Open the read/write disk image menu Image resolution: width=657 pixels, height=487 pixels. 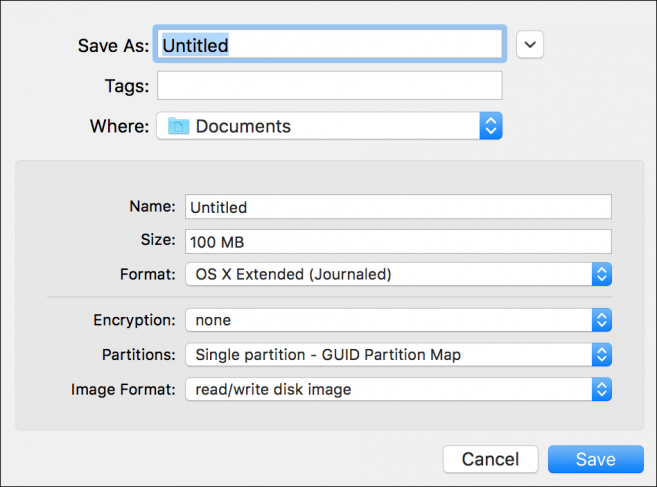[388, 389]
